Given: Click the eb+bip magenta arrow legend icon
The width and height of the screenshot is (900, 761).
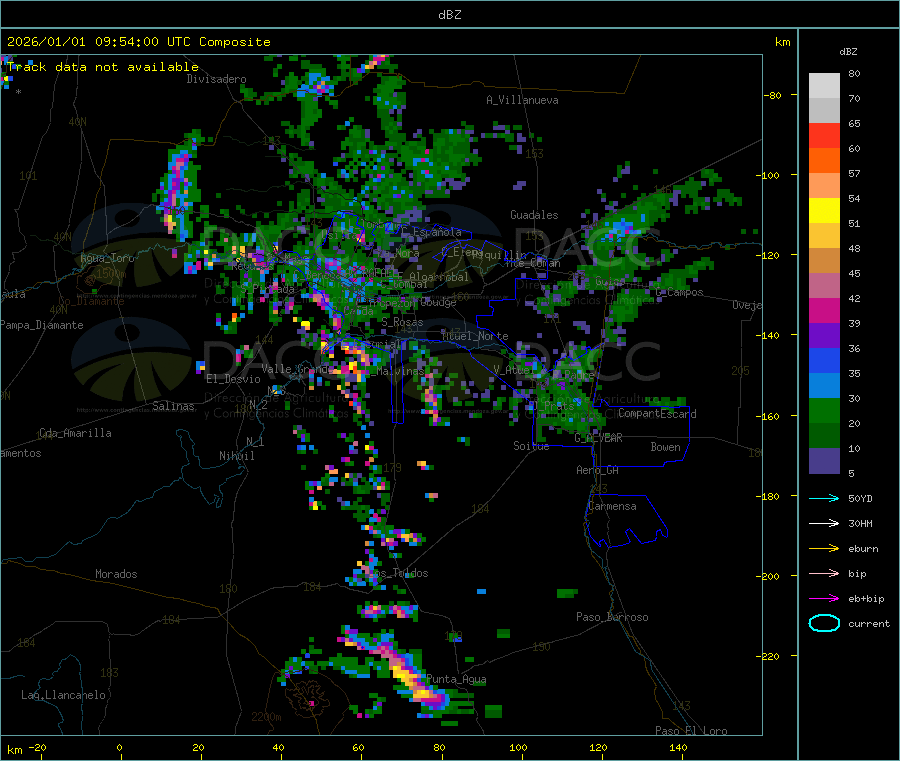Looking at the screenshot, I should click(824, 598).
